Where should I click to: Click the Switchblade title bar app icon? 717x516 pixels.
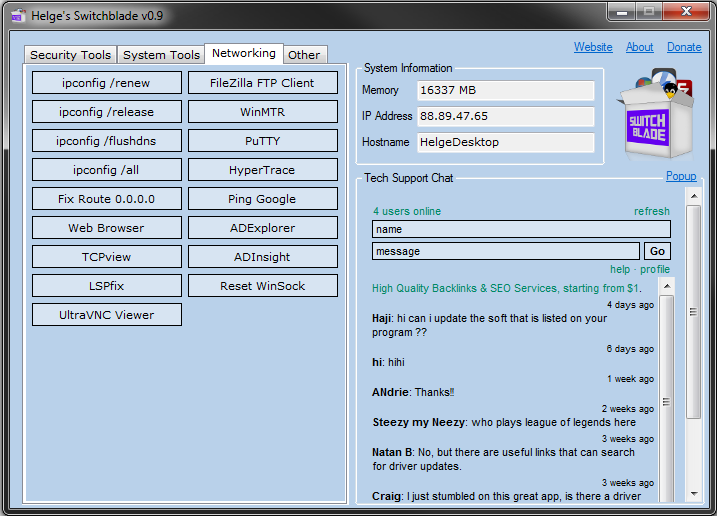pyautogui.click(x=18, y=16)
